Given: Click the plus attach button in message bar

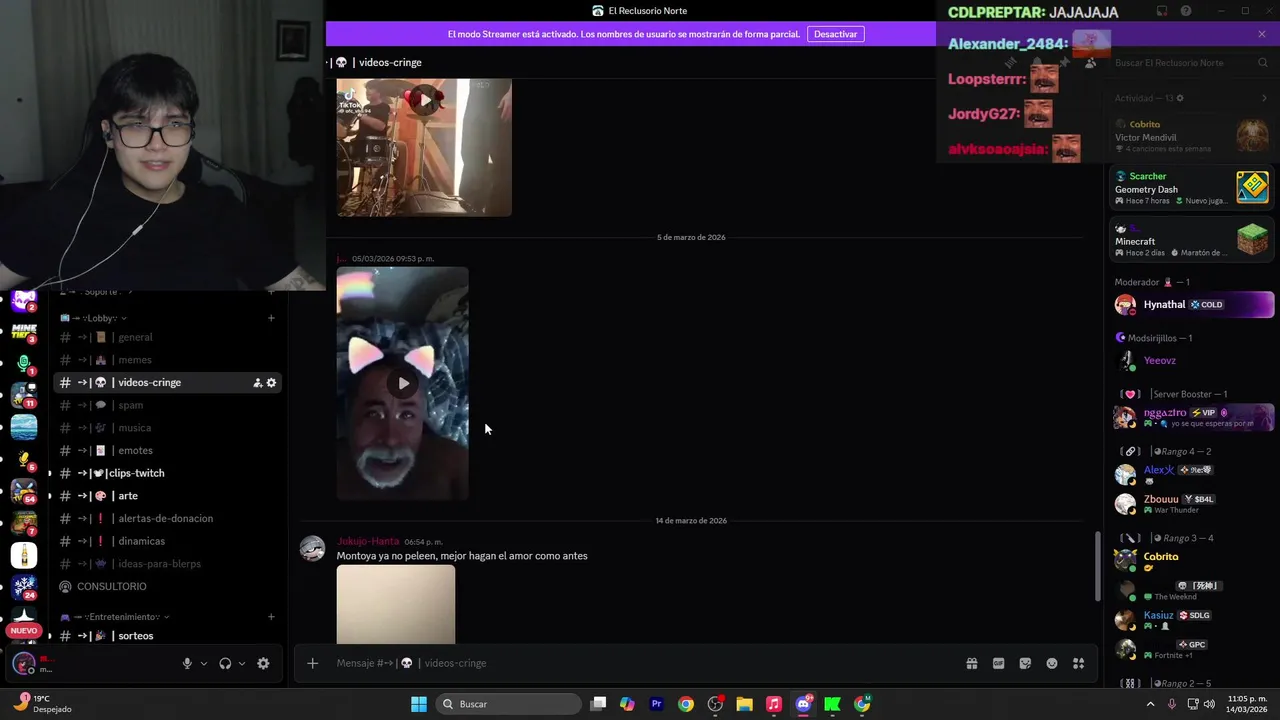Looking at the screenshot, I should coord(312,663).
